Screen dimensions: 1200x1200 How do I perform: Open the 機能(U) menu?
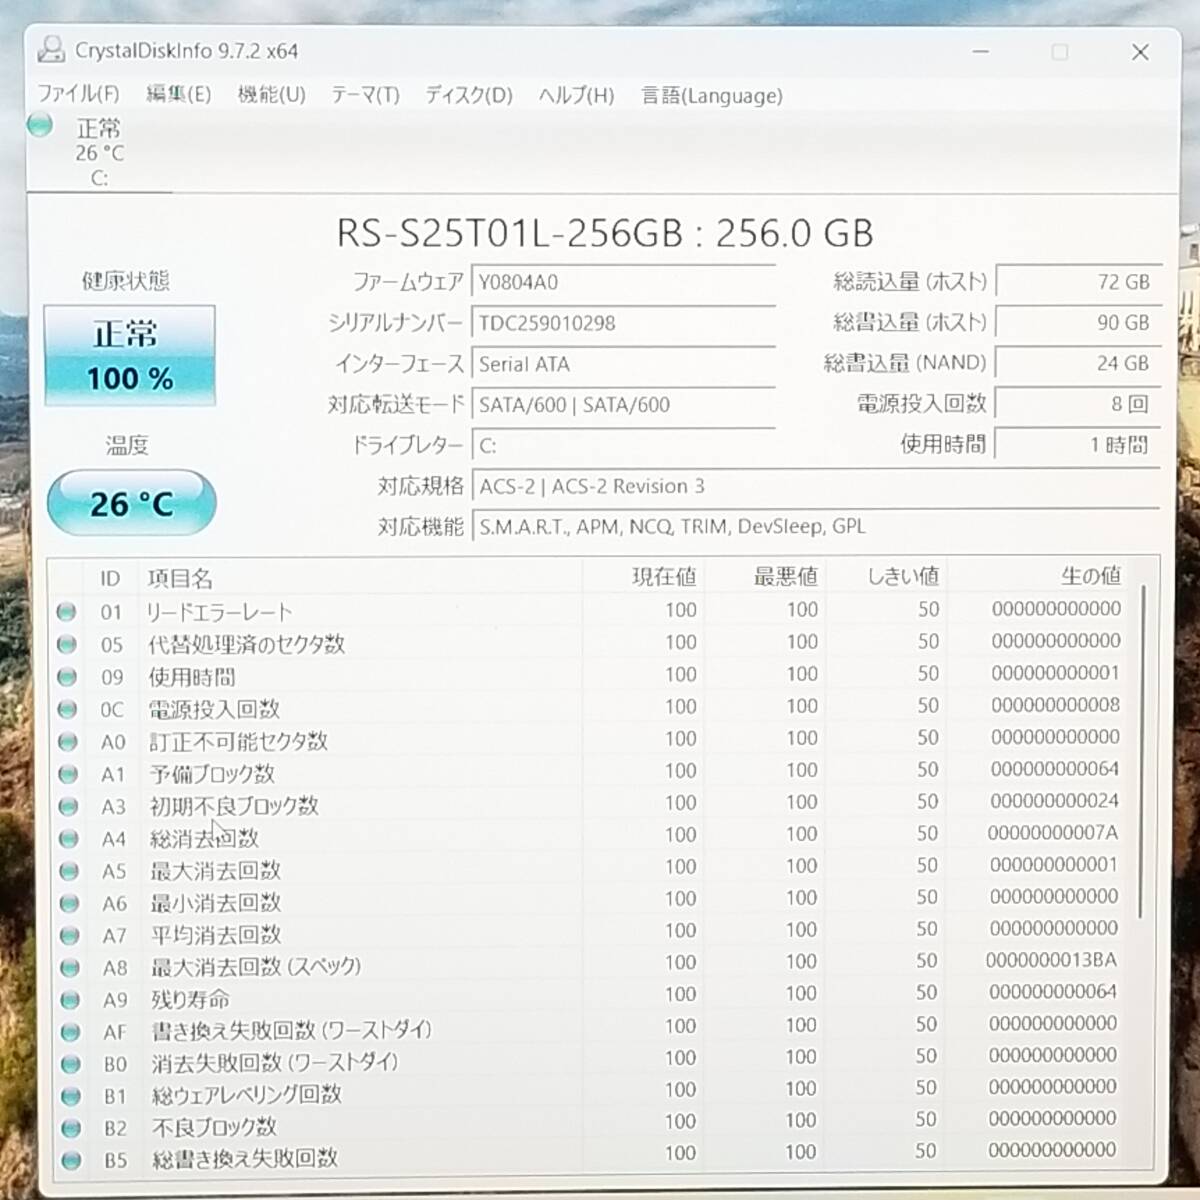[271, 95]
